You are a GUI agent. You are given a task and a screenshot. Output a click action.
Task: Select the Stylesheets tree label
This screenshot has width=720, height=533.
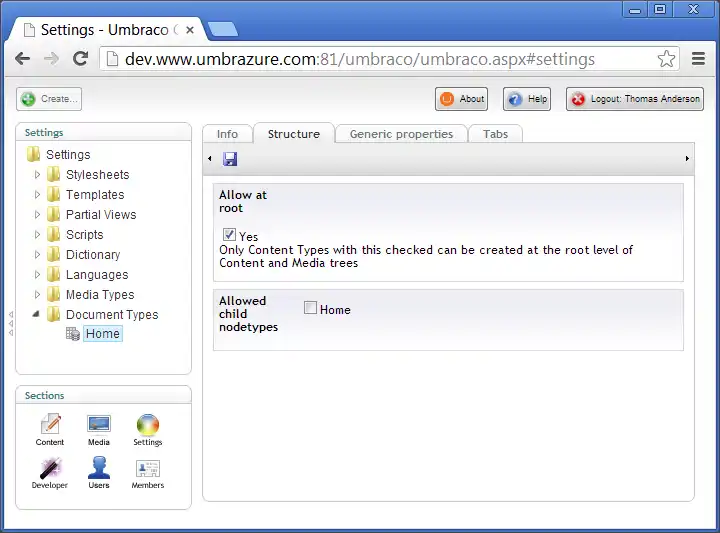98,174
